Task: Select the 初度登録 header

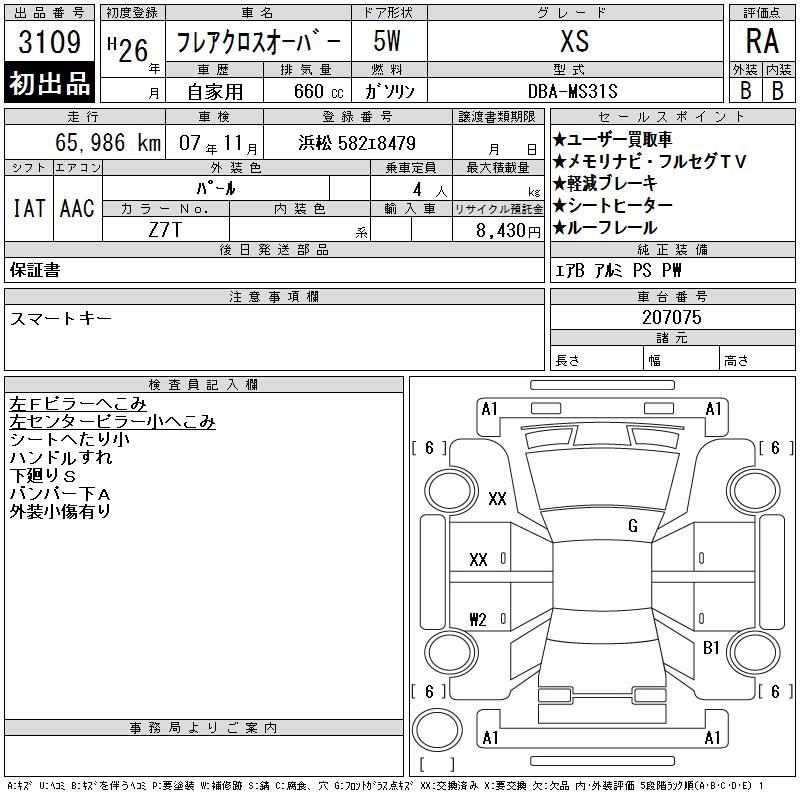Action: 132,13
